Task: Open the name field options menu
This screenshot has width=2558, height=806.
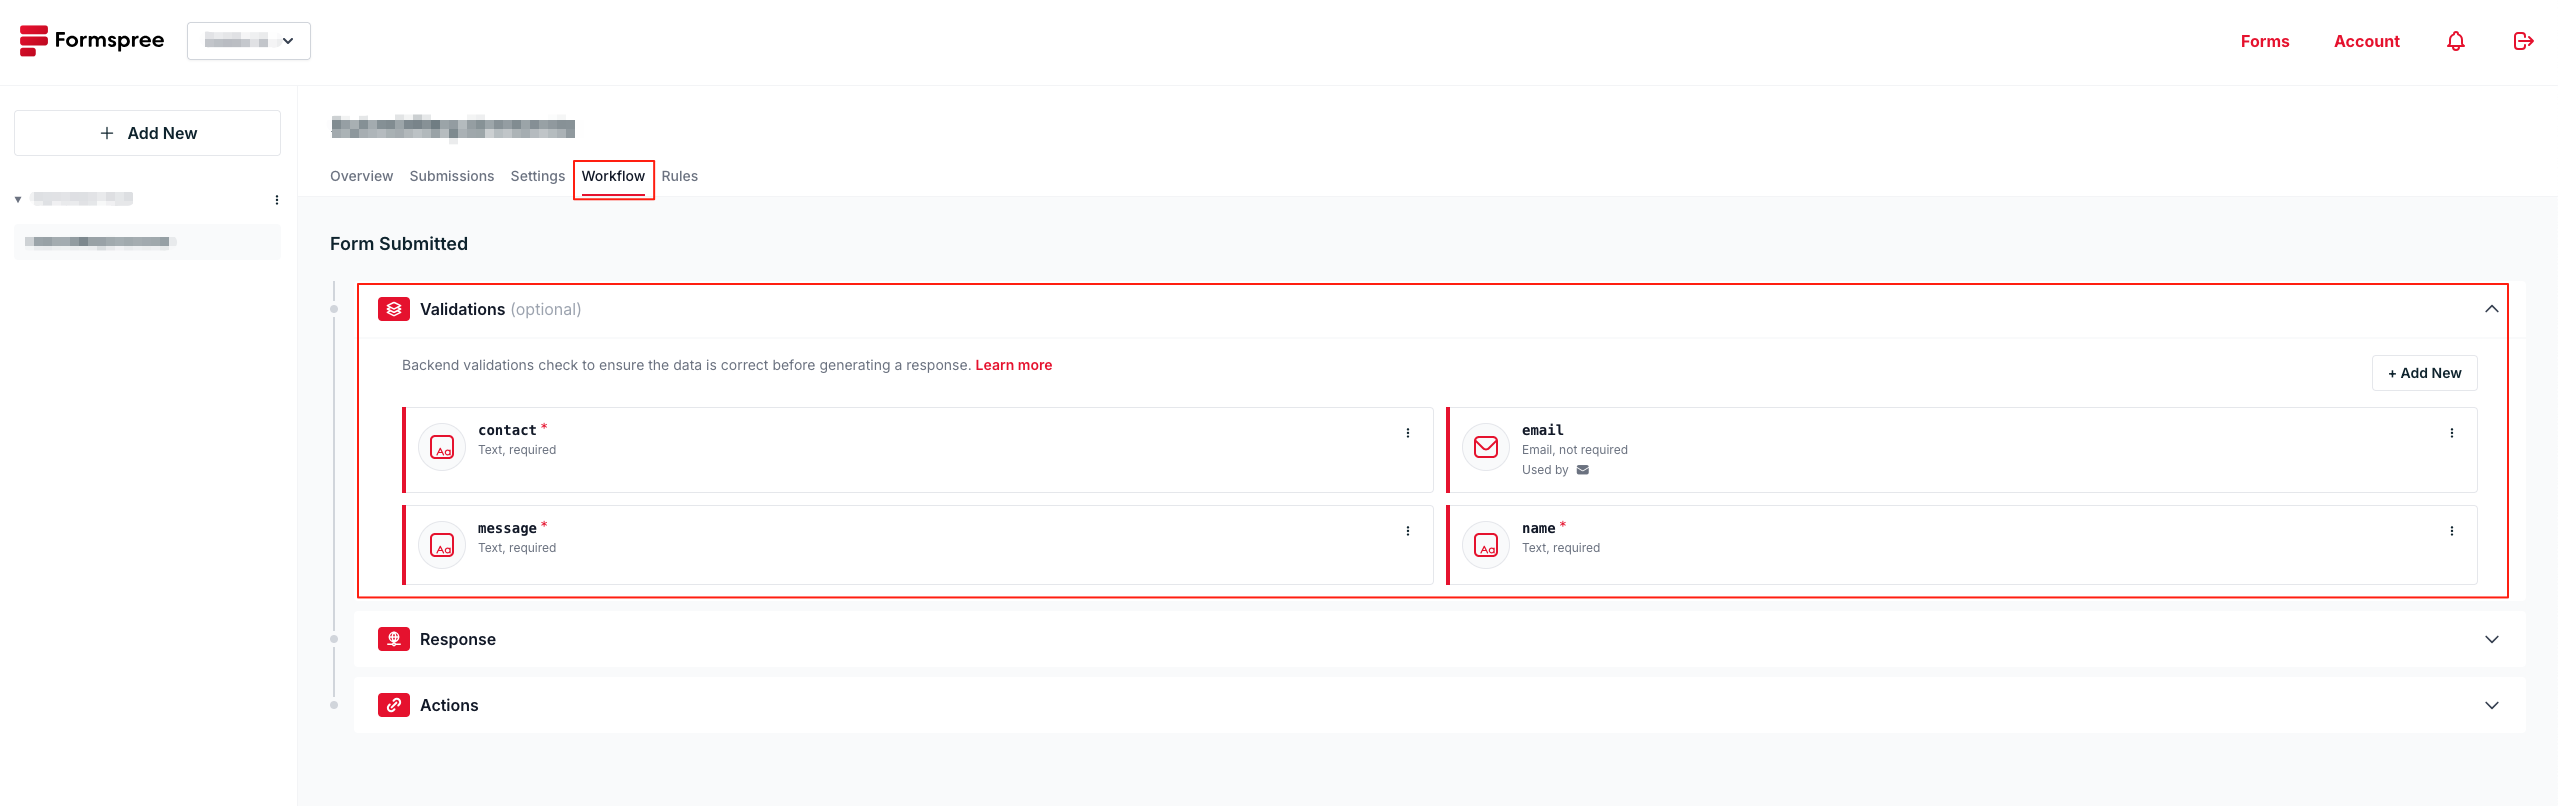Action: coord(2451,531)
